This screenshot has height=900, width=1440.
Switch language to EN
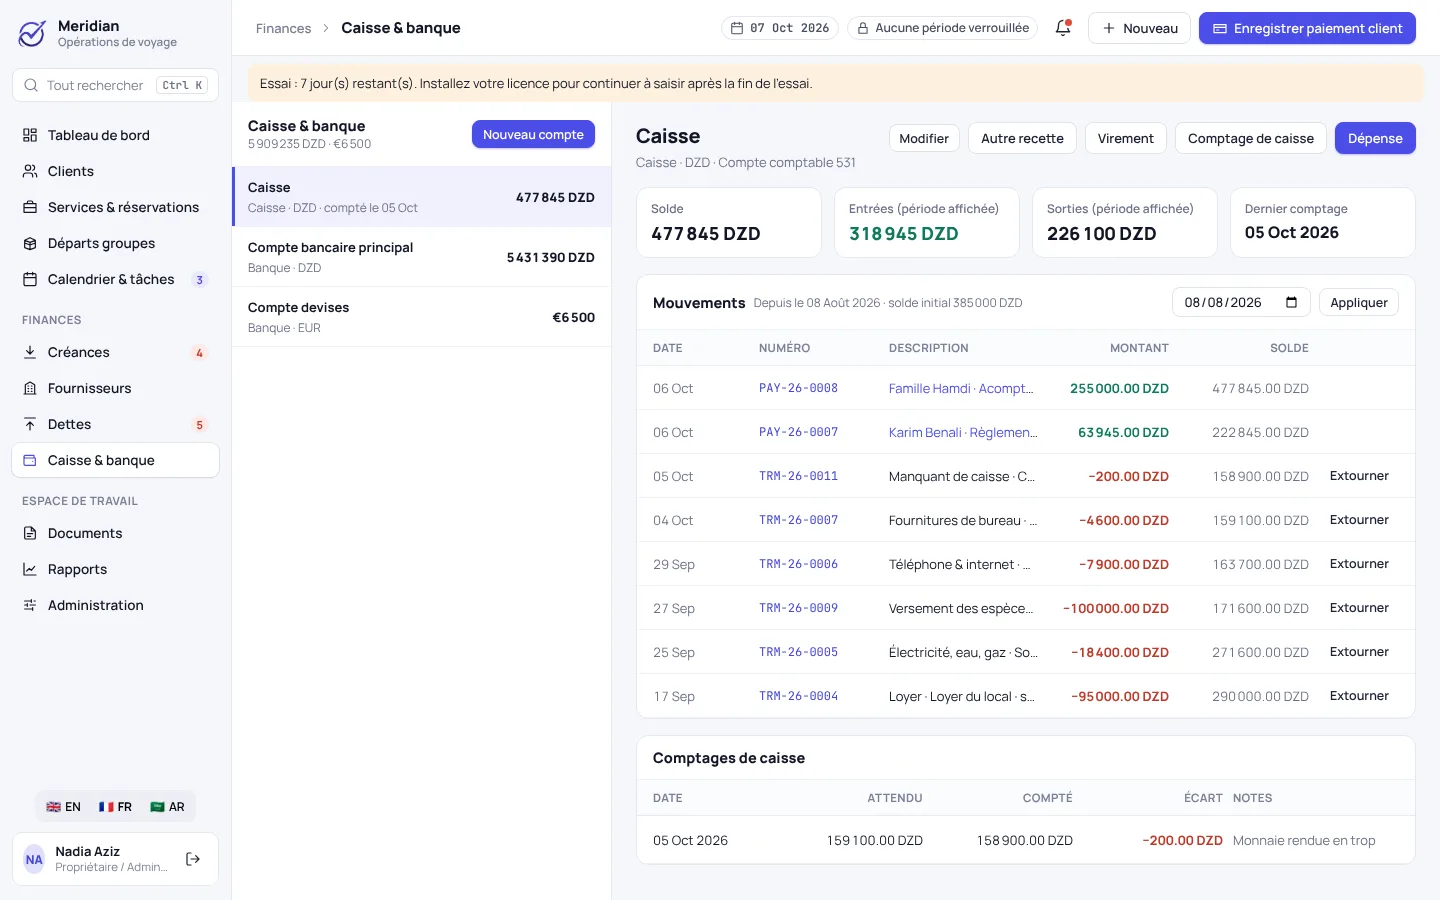pos(64,807)
